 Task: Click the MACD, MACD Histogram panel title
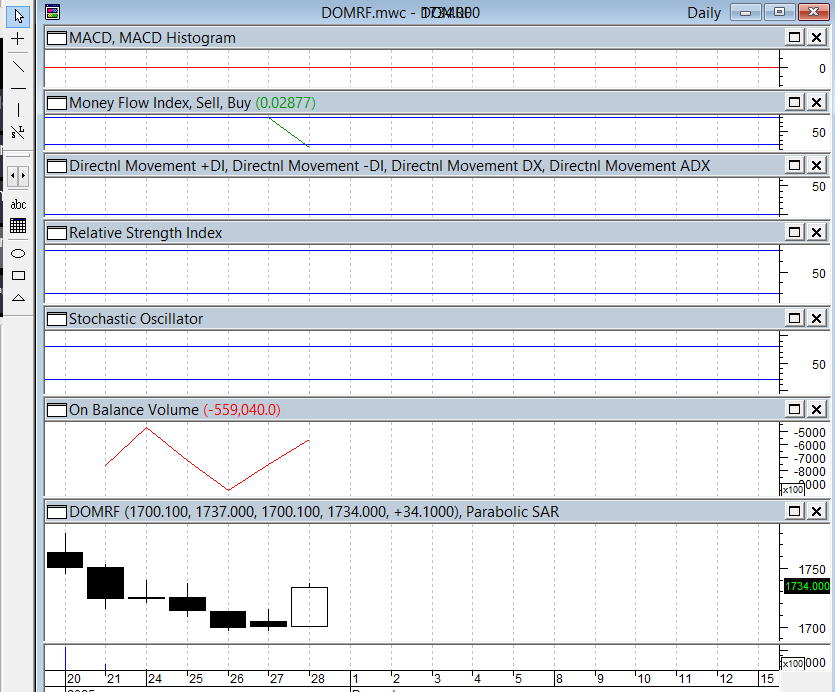[152, 38]
